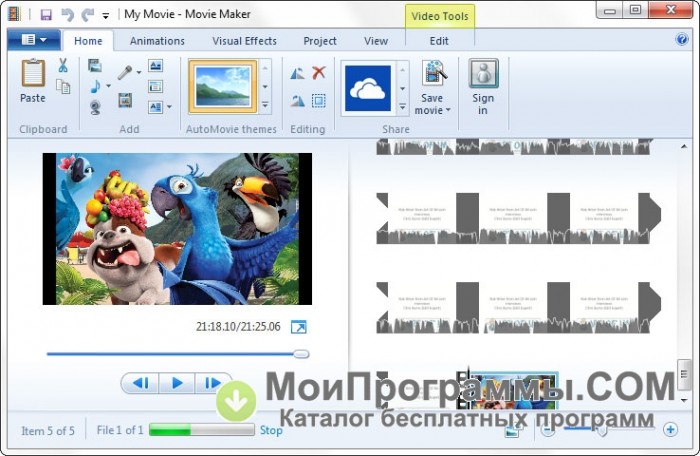The height and width of the screenshot is (456, 700).
Task: Undo last action in title bar
Action: coord(67,15)
